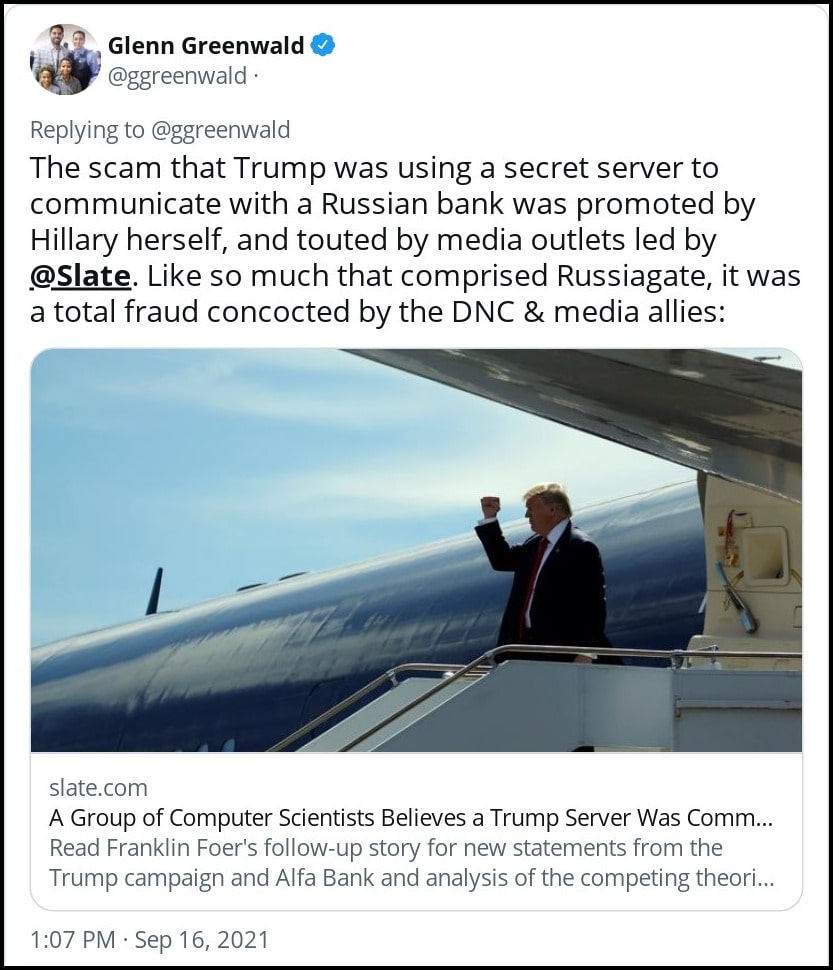Screen dimensions: 833x970
Task: Open the Glenn Greenwald display name
Action: click(x=206, y=45)
